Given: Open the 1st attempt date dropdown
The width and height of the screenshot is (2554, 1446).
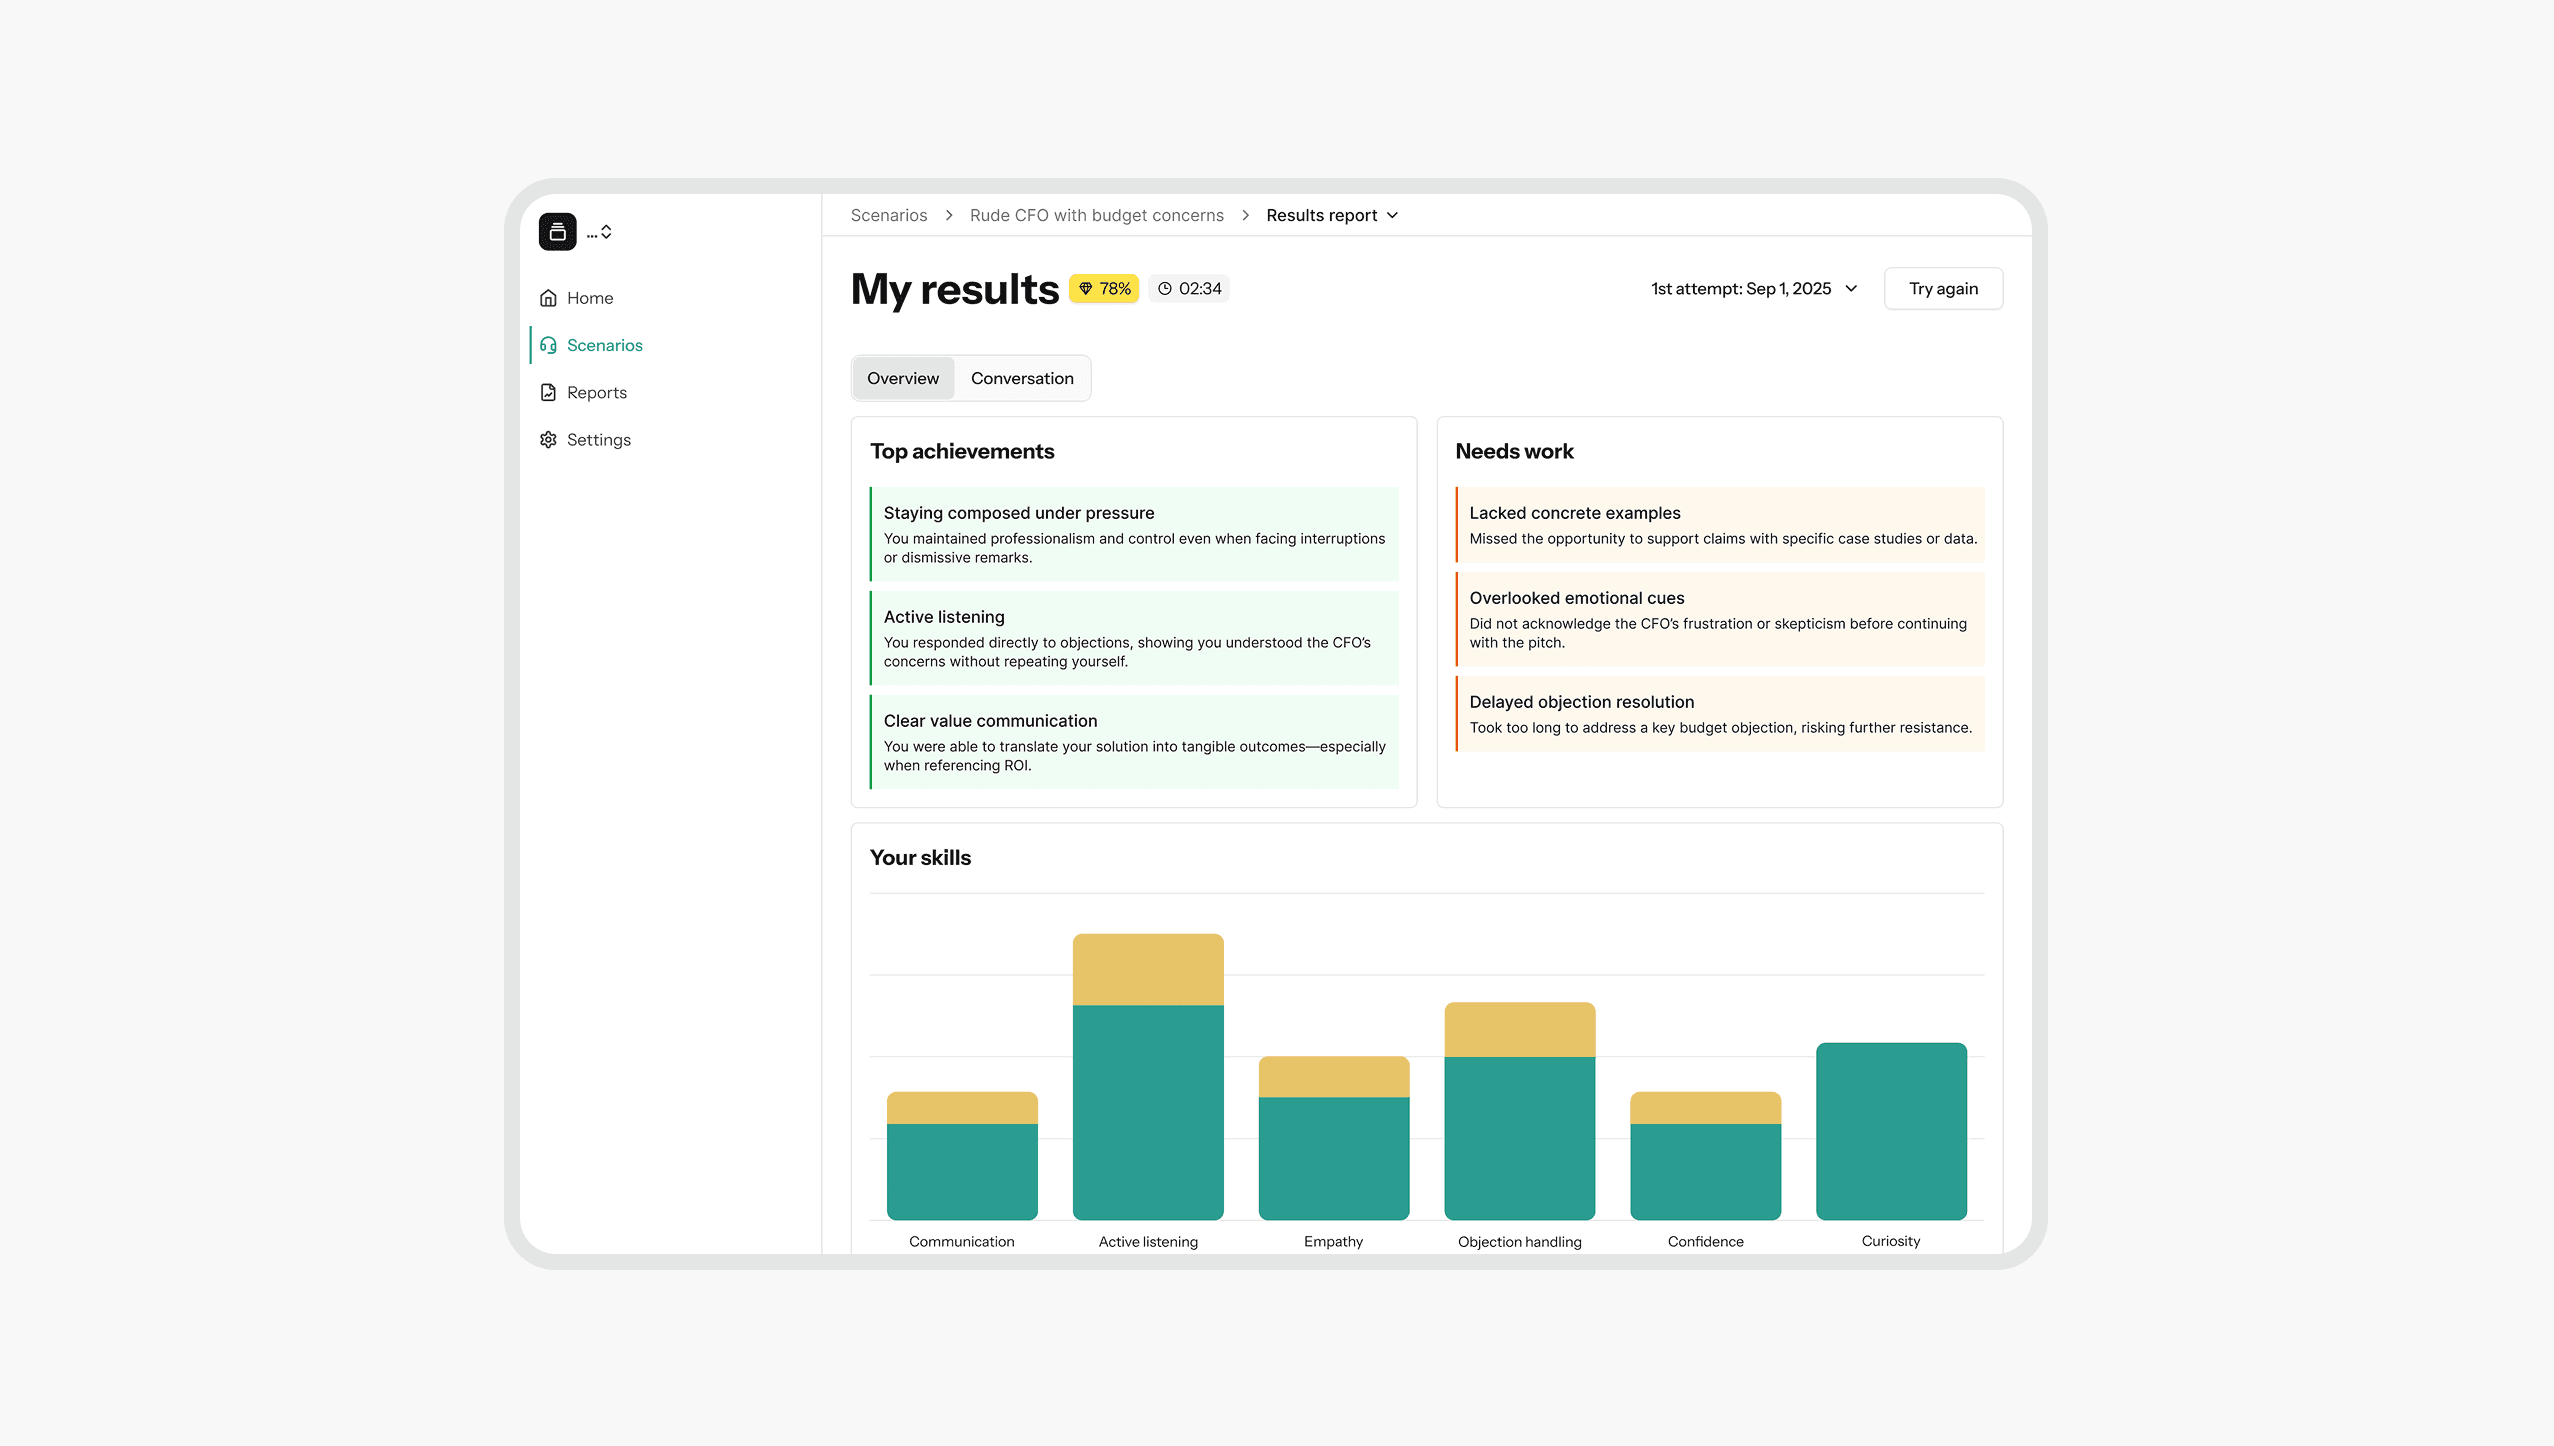Looking at the screenshot, I should (x=1754, y=289).
